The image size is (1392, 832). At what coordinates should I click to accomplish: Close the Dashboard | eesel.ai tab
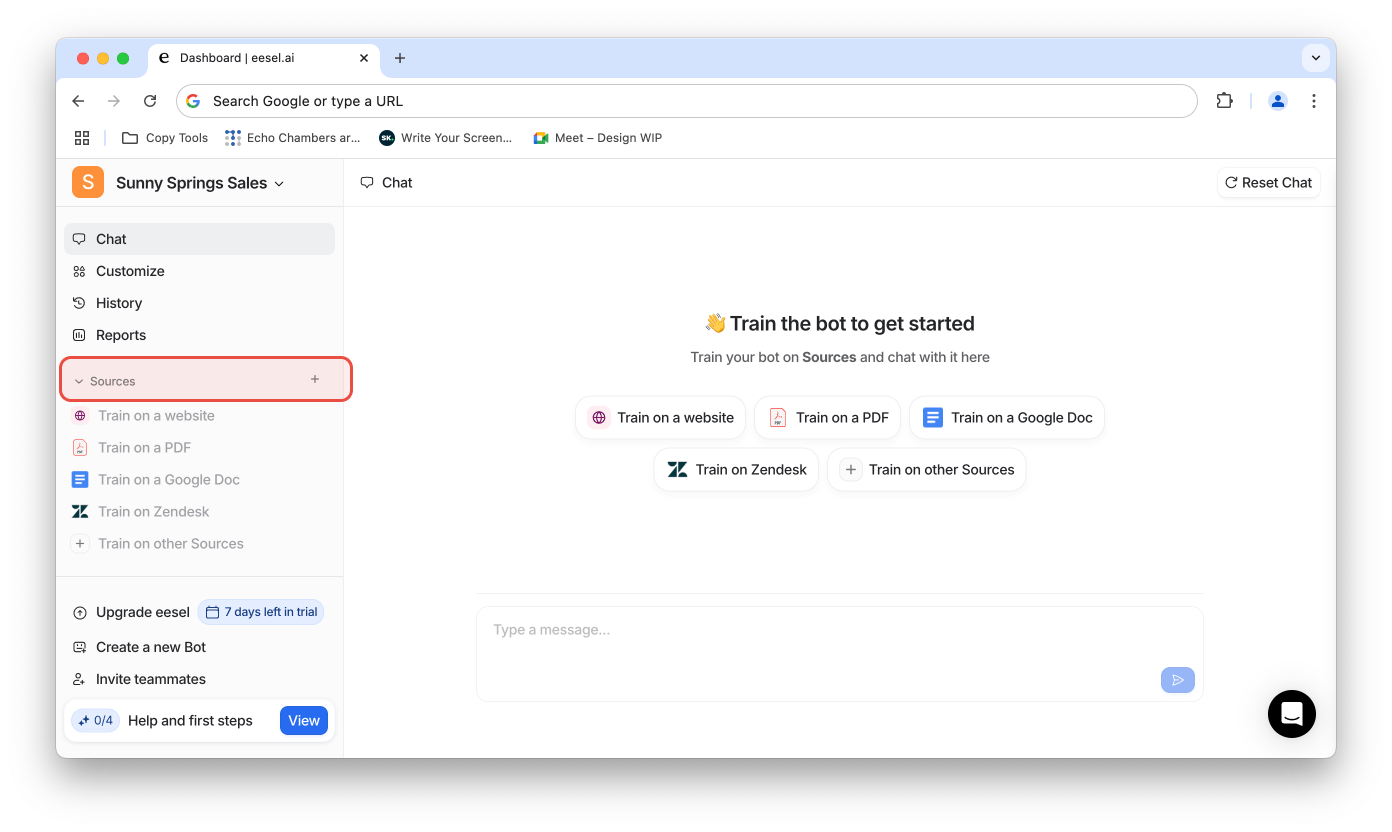pos(364,58)
